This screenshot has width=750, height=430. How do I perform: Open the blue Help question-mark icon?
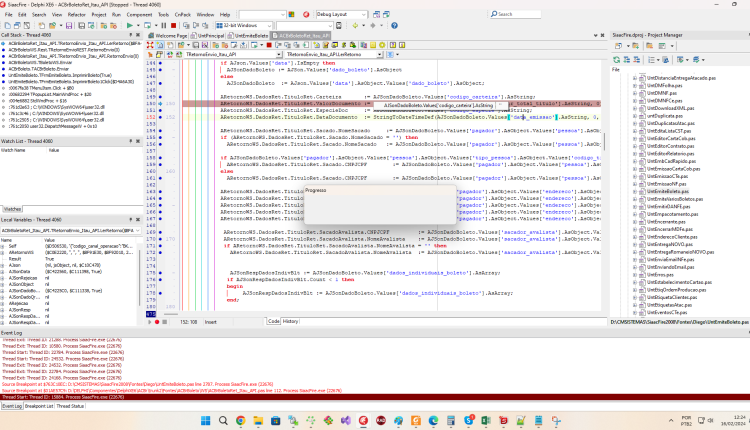[x=394, y=25]
